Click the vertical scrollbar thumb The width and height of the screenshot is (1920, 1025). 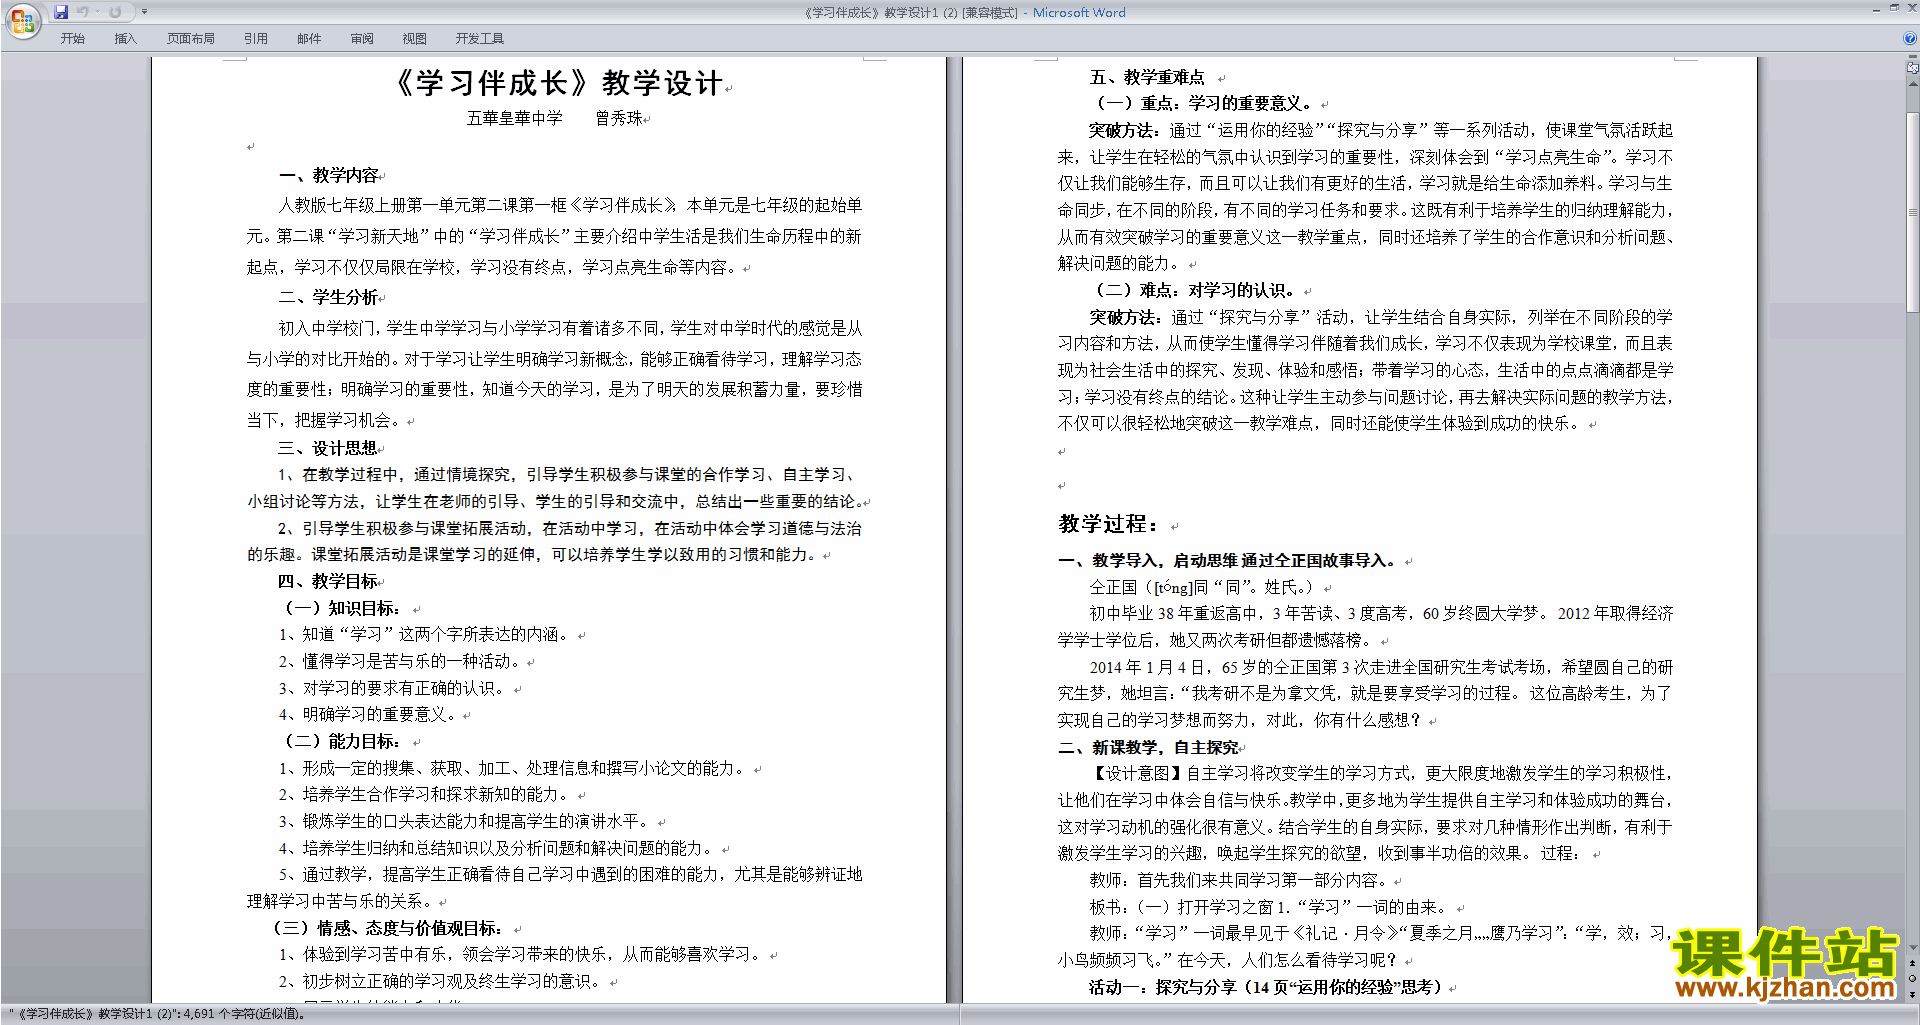point(1913,212)
